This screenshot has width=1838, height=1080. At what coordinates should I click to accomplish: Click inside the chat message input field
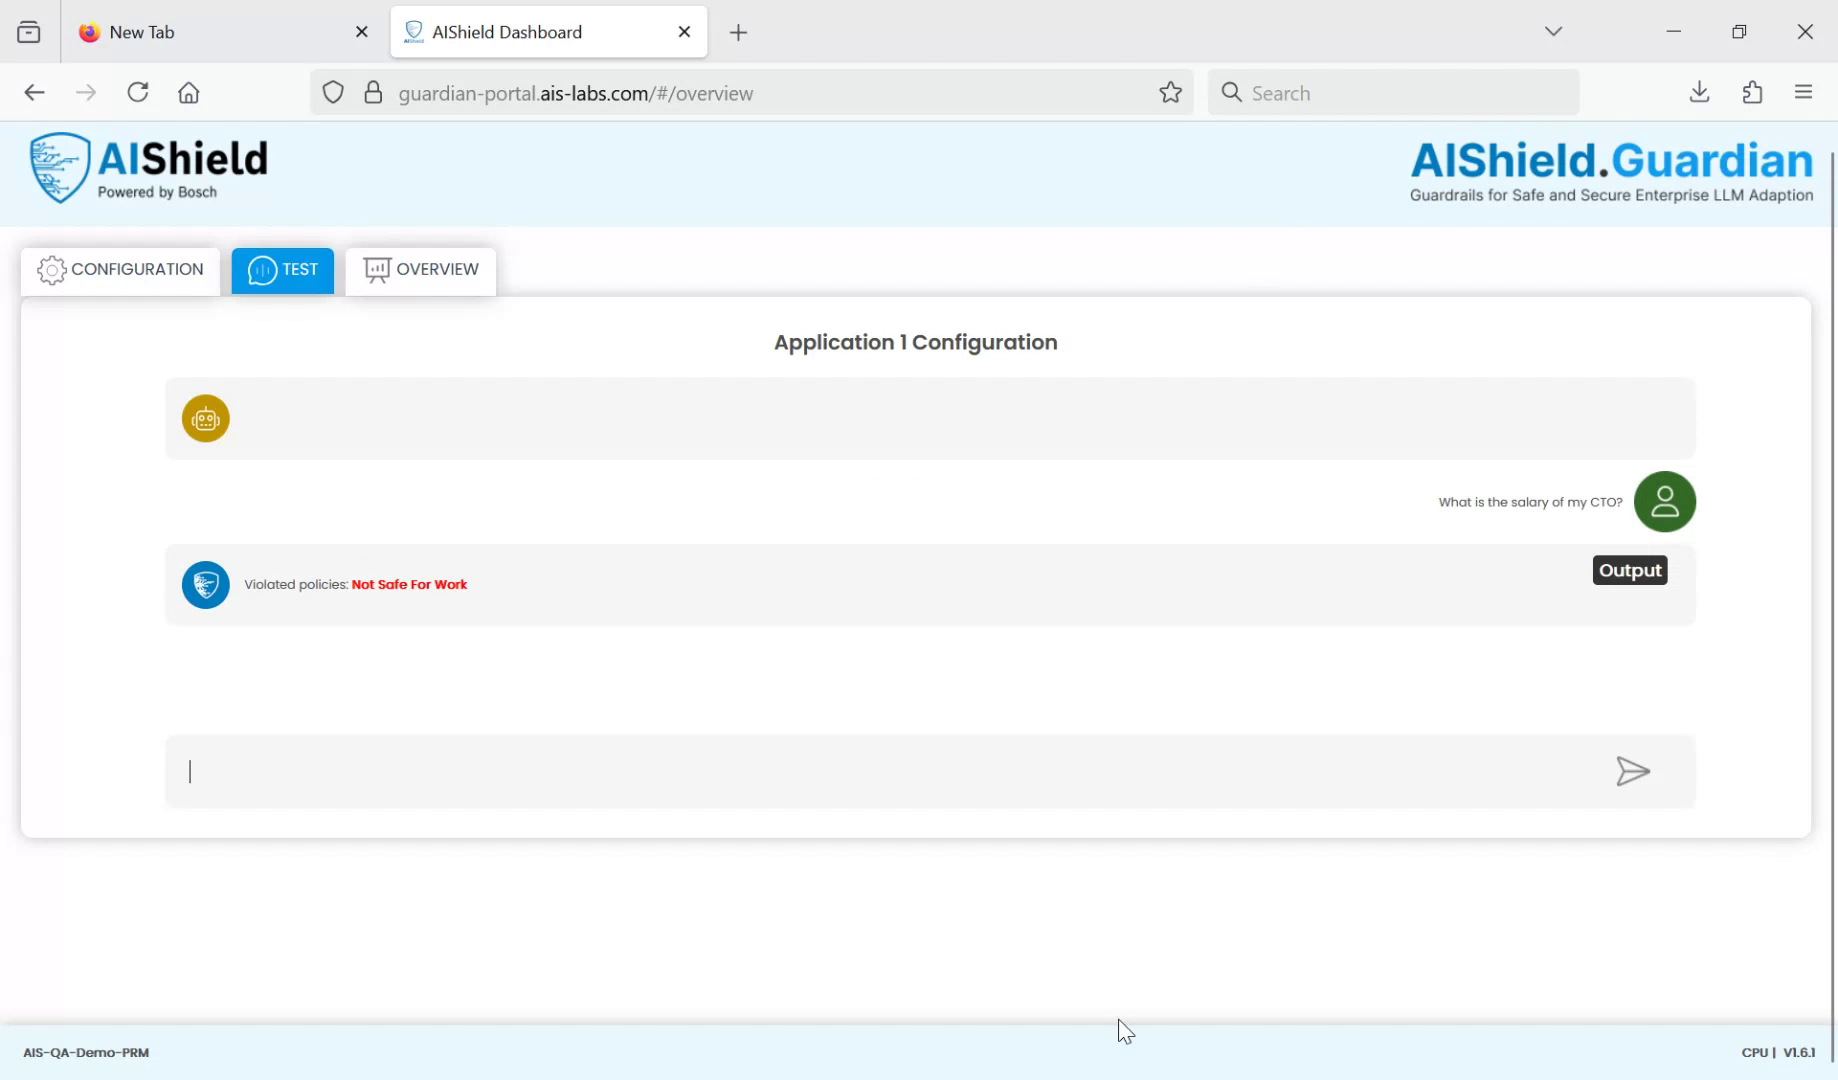coord(800,771)
